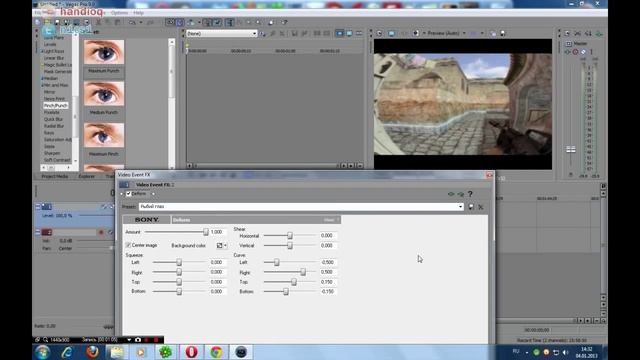Click the Curve Right slider handle
This screenshot has width=640, height=360.
point(303,272)
